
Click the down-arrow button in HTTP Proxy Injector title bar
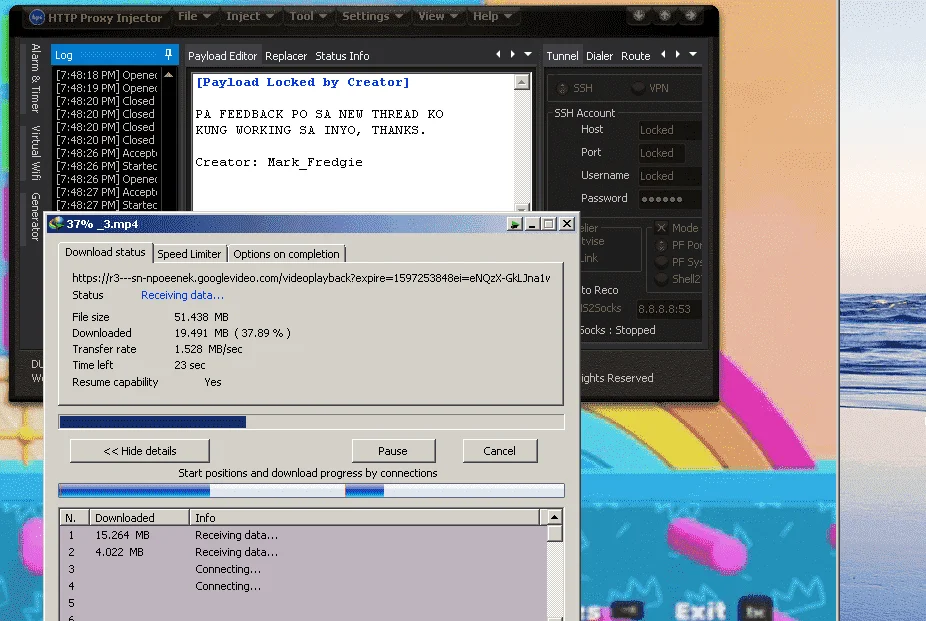coord(639,15)
